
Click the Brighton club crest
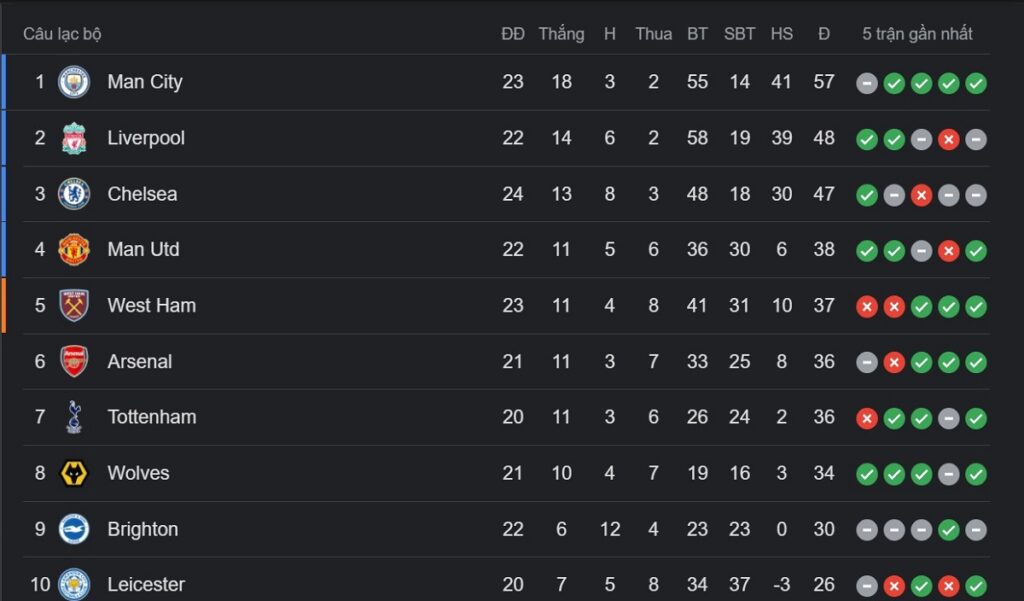tap(74, 529)
